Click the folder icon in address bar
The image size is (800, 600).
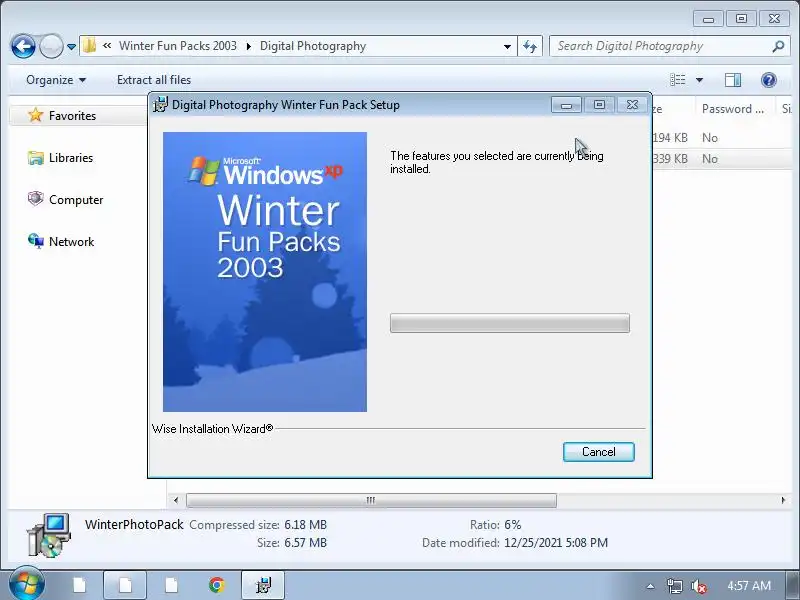click(90, 46)
